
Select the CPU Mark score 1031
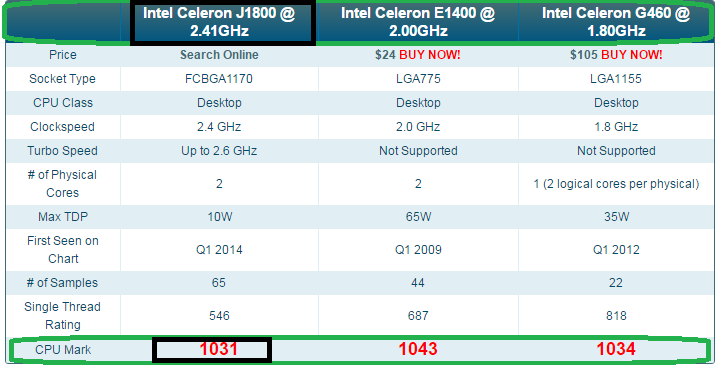point(218,349)
